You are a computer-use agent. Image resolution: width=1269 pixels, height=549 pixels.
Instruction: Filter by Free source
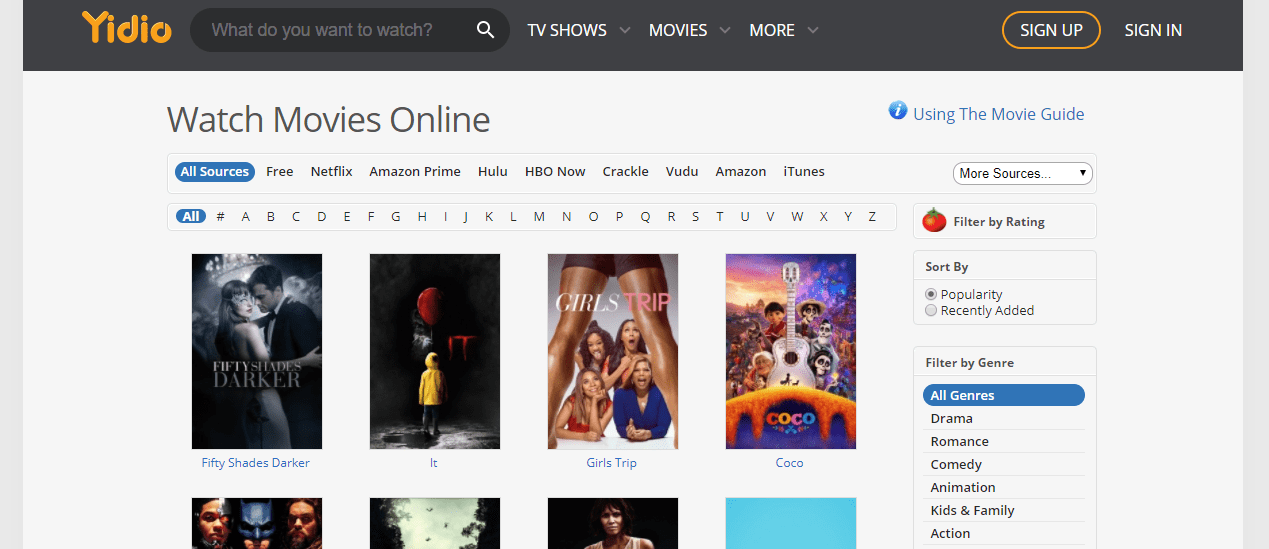[280, 172]
